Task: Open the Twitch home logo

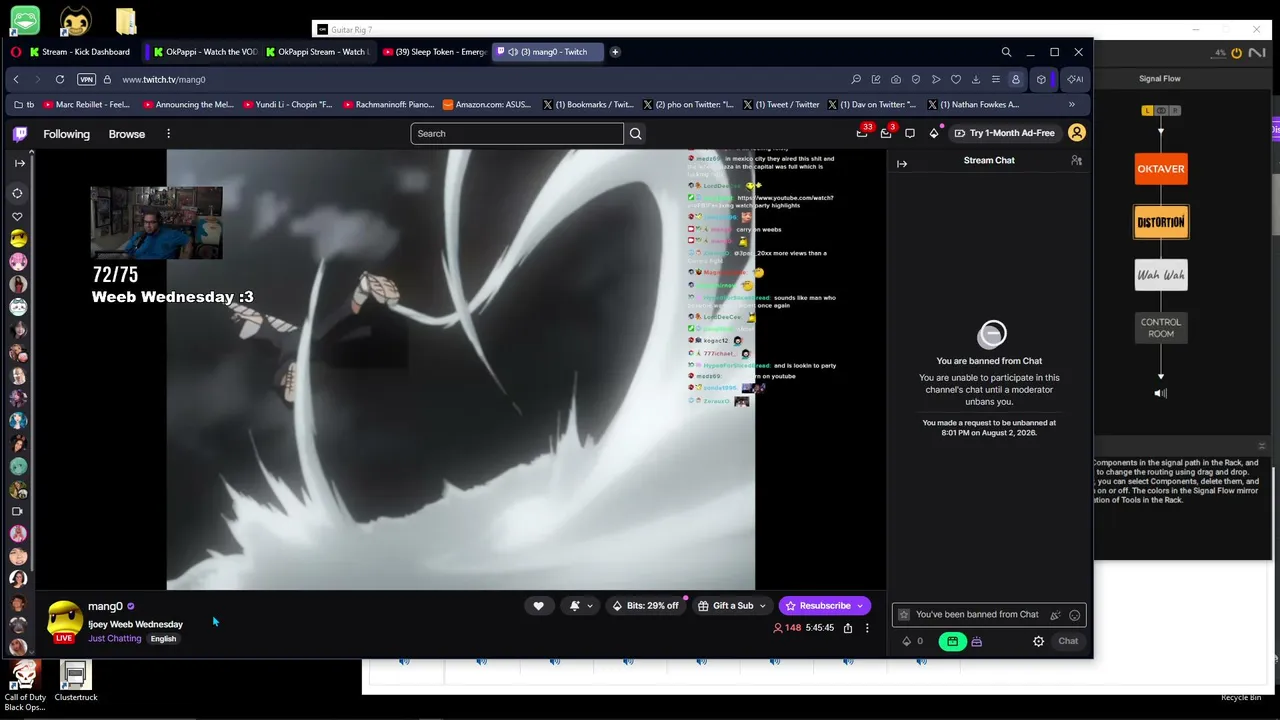Action: tap(20, 133)
